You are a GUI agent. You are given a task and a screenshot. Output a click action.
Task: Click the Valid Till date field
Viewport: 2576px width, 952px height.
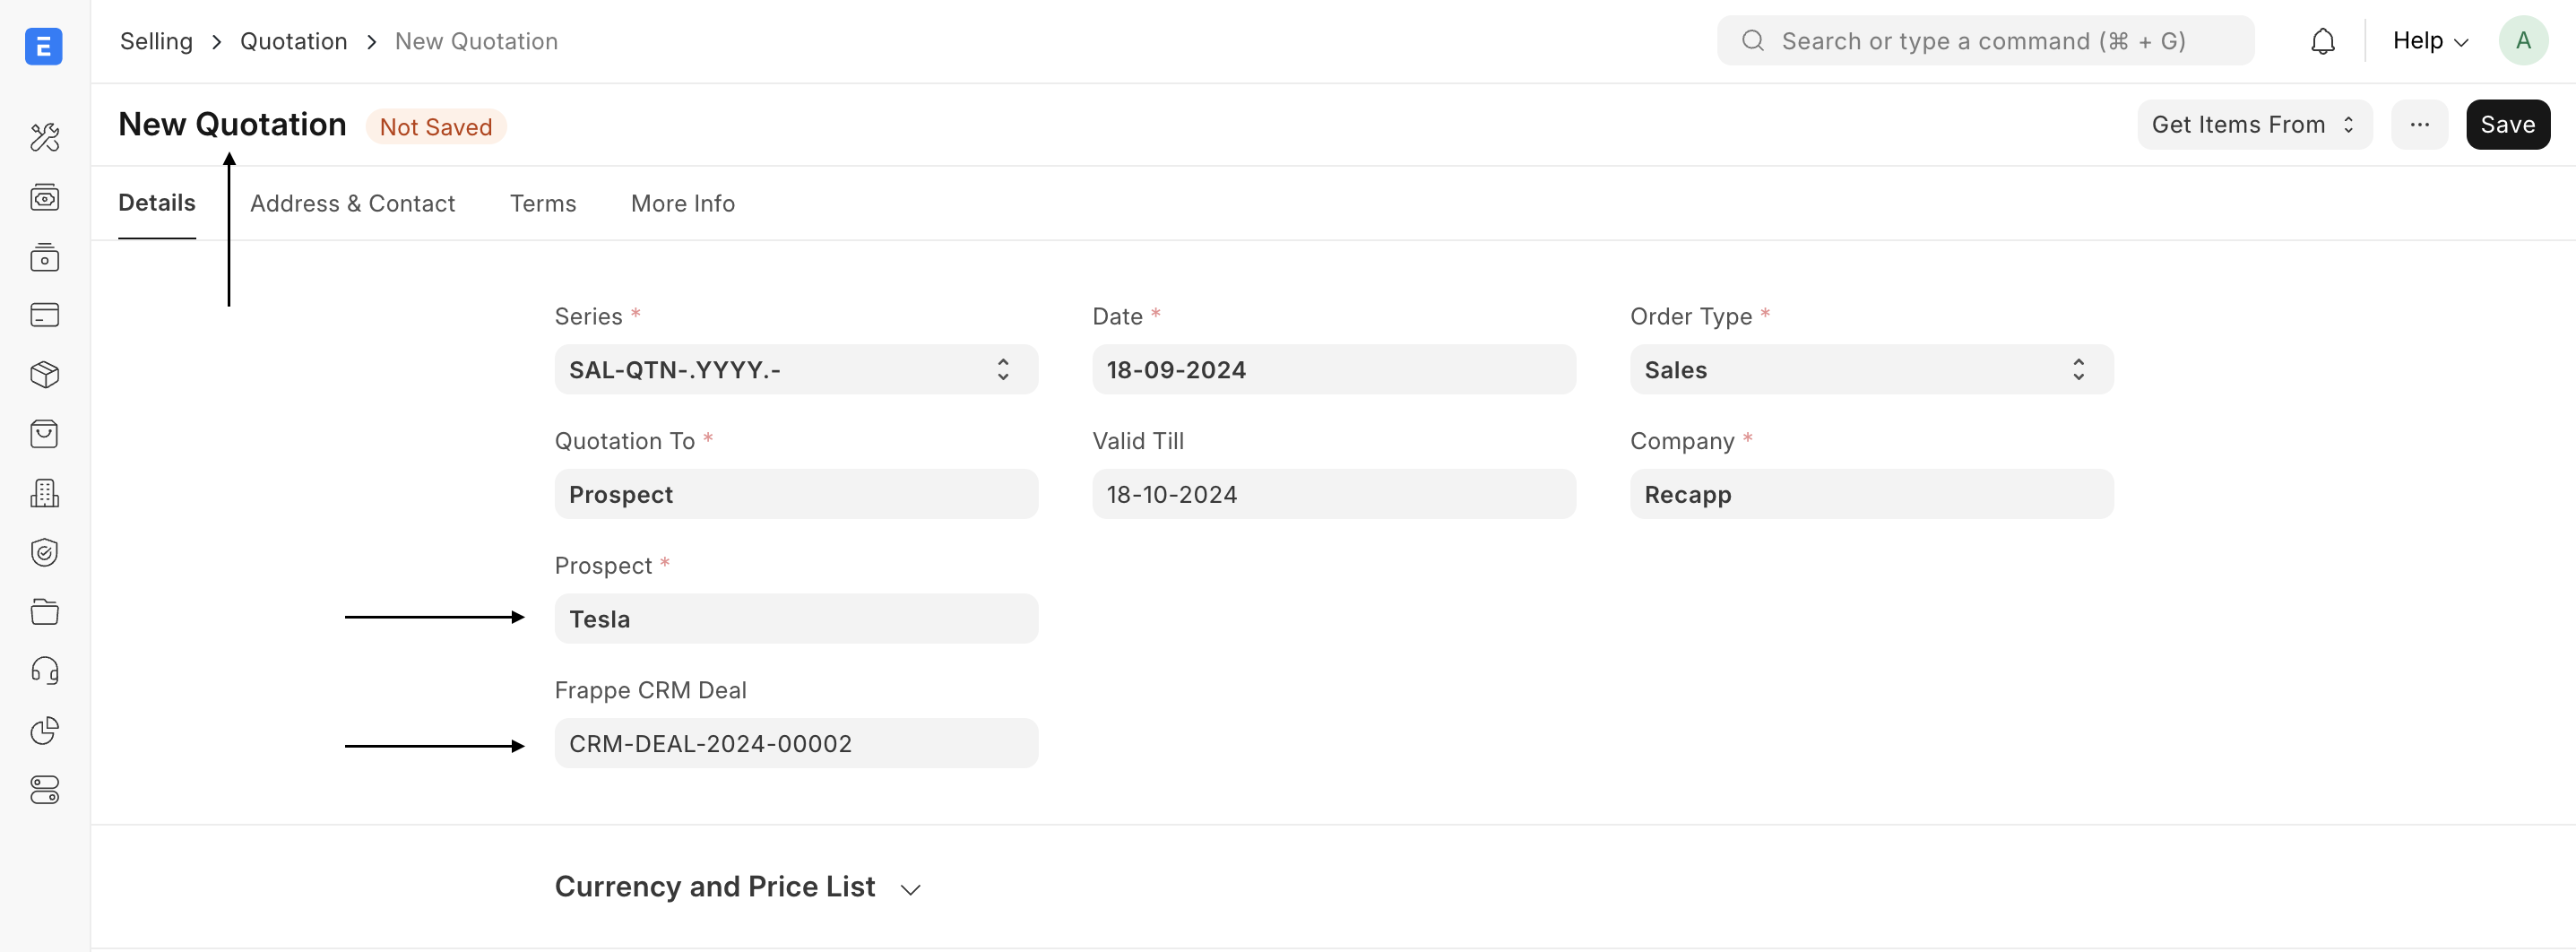(1333, 495)
